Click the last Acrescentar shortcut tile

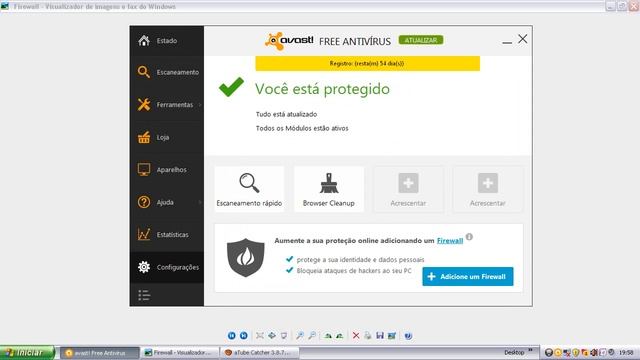tap(487, 189)
